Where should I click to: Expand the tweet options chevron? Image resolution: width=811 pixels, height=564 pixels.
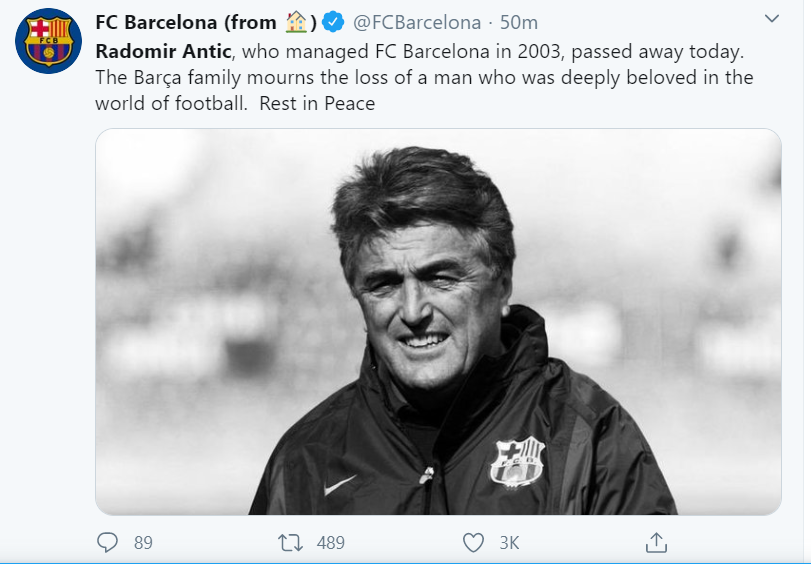(x=772, y=19)
